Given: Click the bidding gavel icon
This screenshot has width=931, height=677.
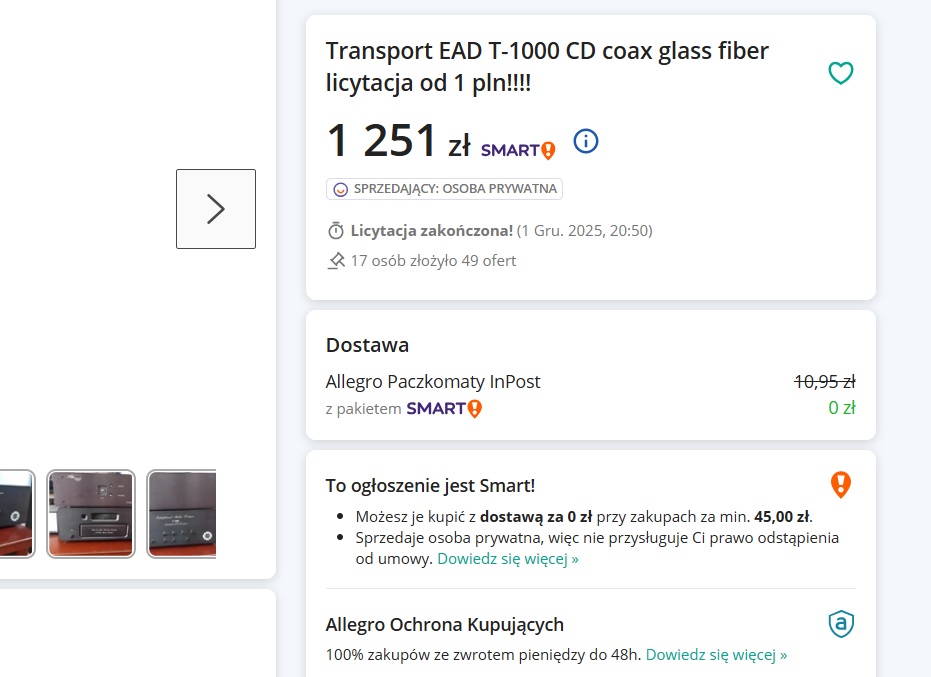Looking at the screenshot, I should [336, 261].
